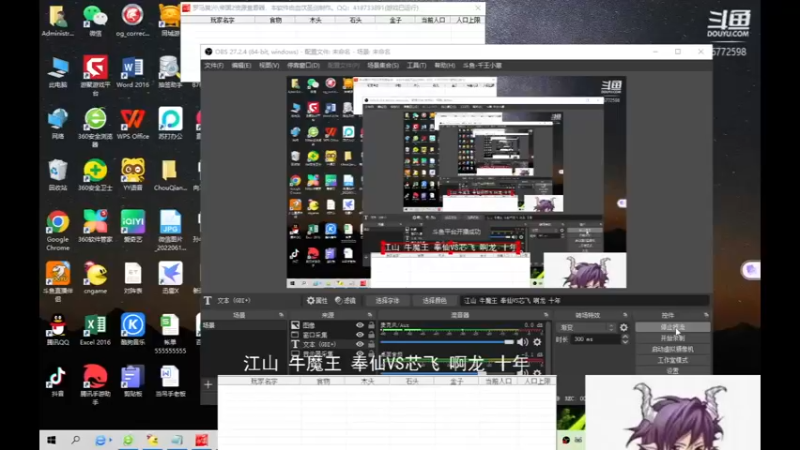Image resolution: width=800 pixels, height=450 pixels.
Task: Open mic/Aux mixer settings gear
Action: pyautogui.click(x=537, y=342)
